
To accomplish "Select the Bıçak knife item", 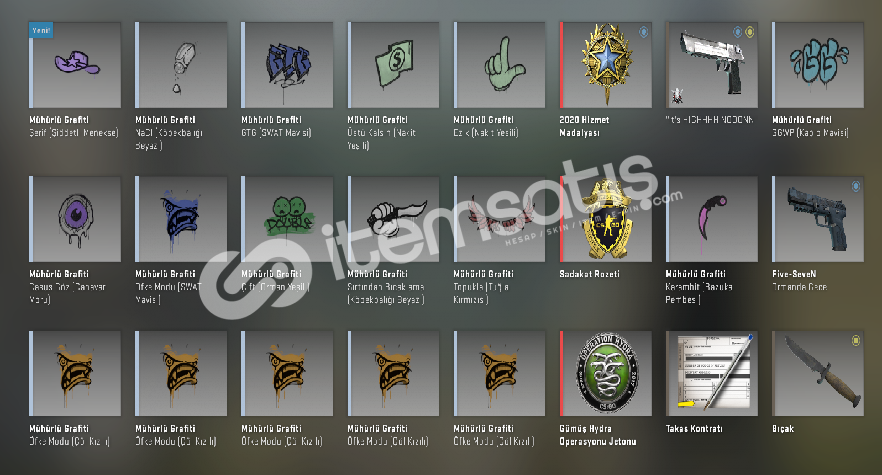I will click(818, 374).
